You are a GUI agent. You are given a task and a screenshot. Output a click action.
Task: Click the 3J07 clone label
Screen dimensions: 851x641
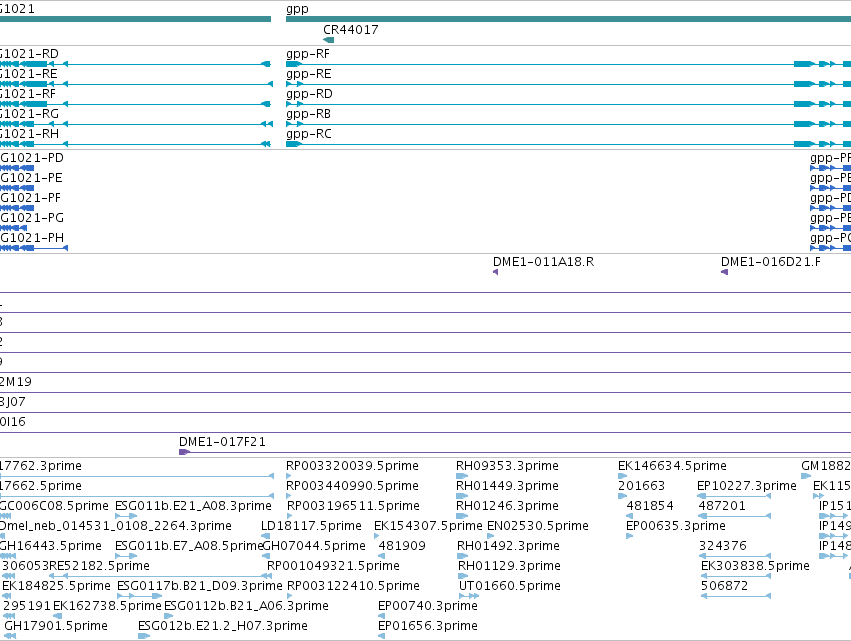click(12, 402)
